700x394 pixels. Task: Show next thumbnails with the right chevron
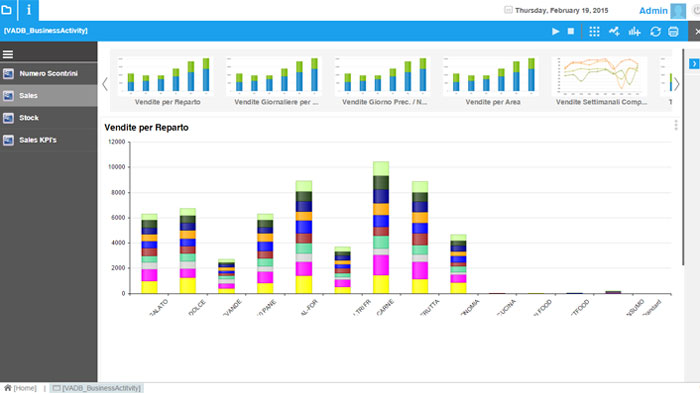pos(677,84)
